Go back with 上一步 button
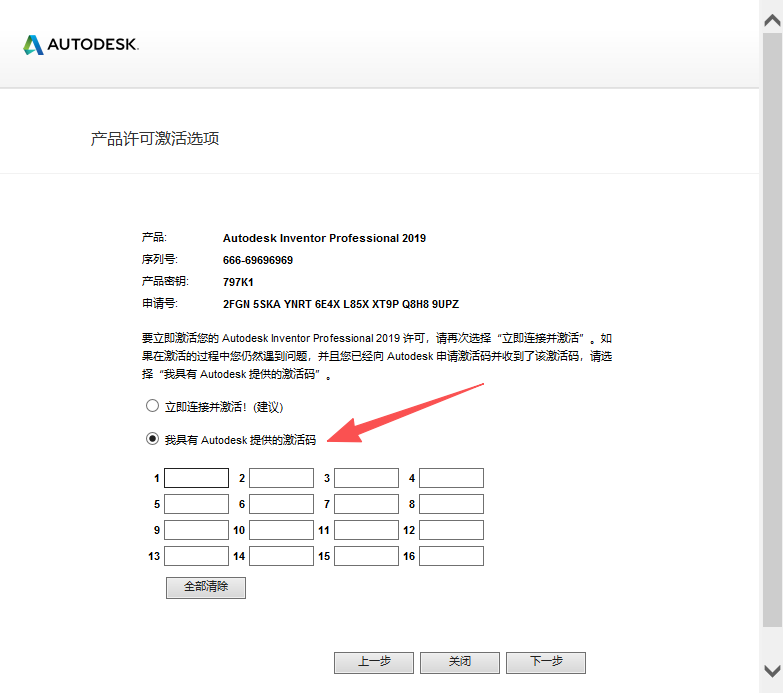 click(374, 662)
